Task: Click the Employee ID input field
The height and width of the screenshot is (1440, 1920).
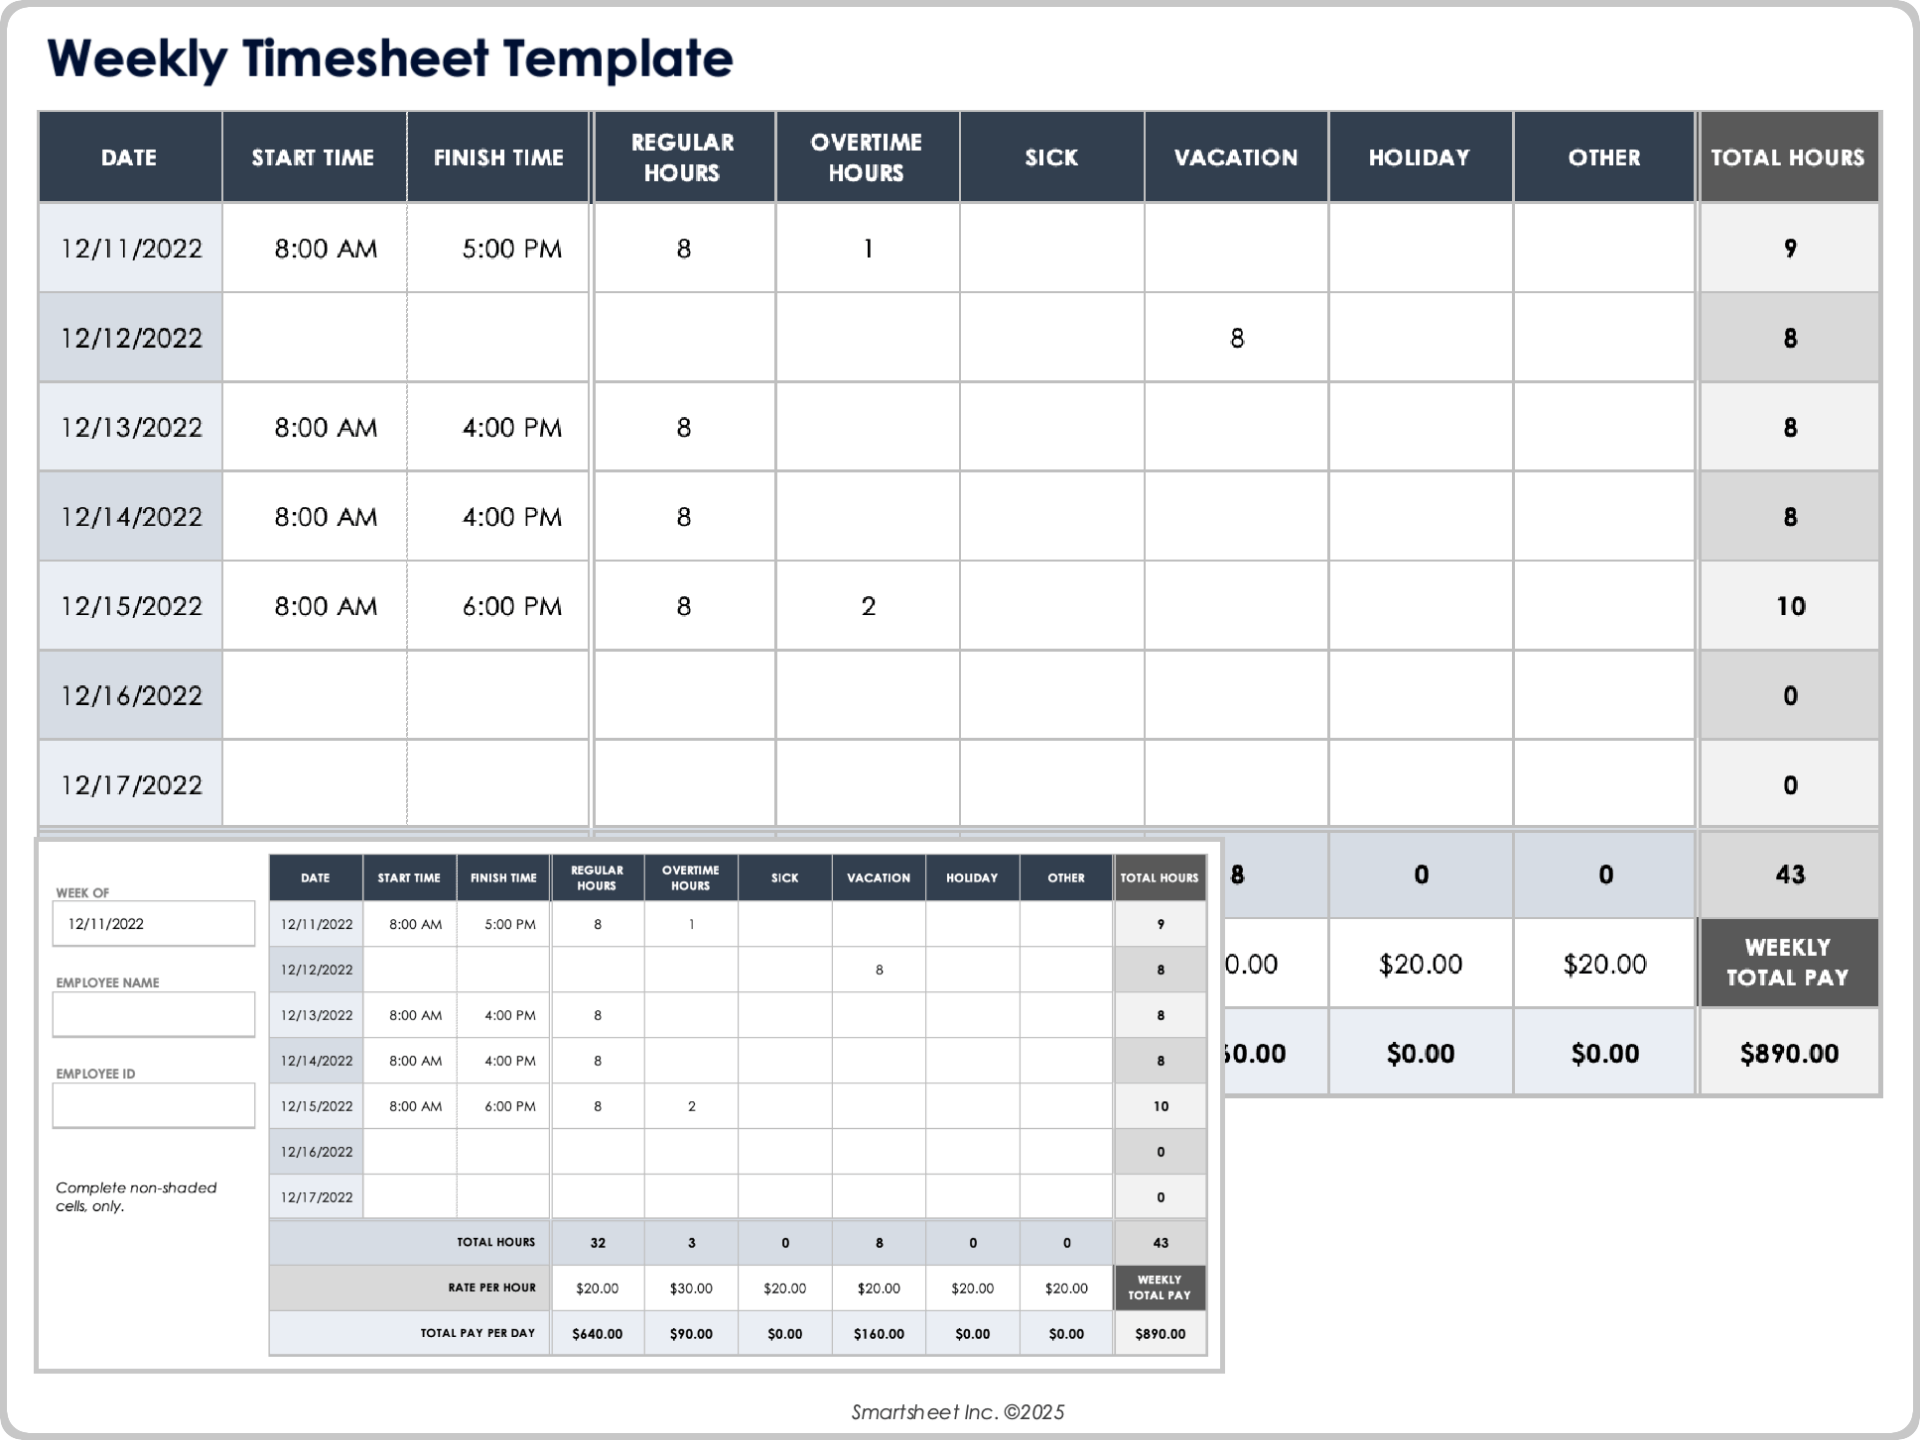Action: (x=153, y=1105)
